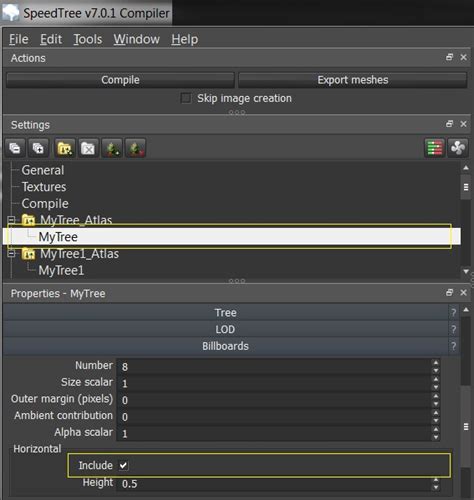This screenshot has width=474, height=500.
Task: Click Settings tree scrollbar down arrow
Action: pyautogui.click(x=466, y=272)
